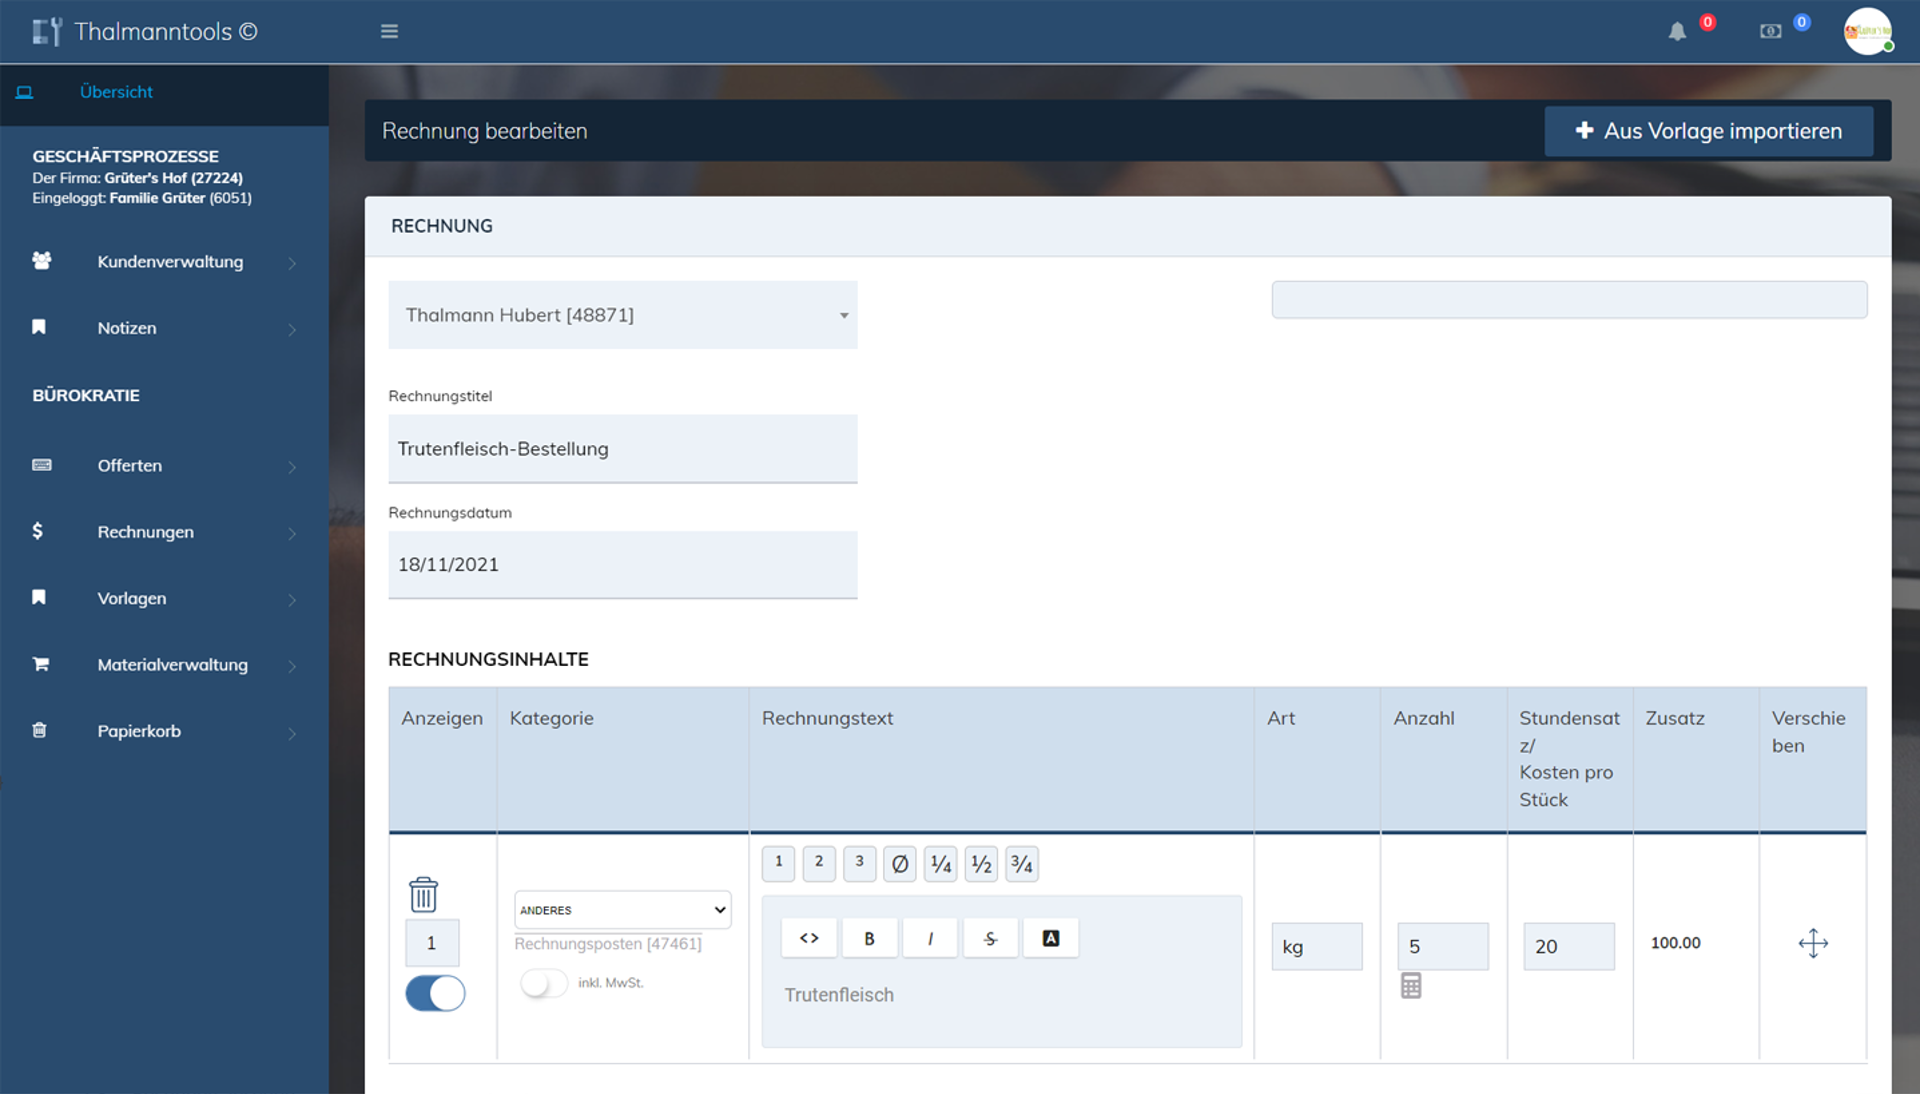The image size is (1920, 1094).
Task: Insert superscript 3 symbol
Action: (859, 863)
